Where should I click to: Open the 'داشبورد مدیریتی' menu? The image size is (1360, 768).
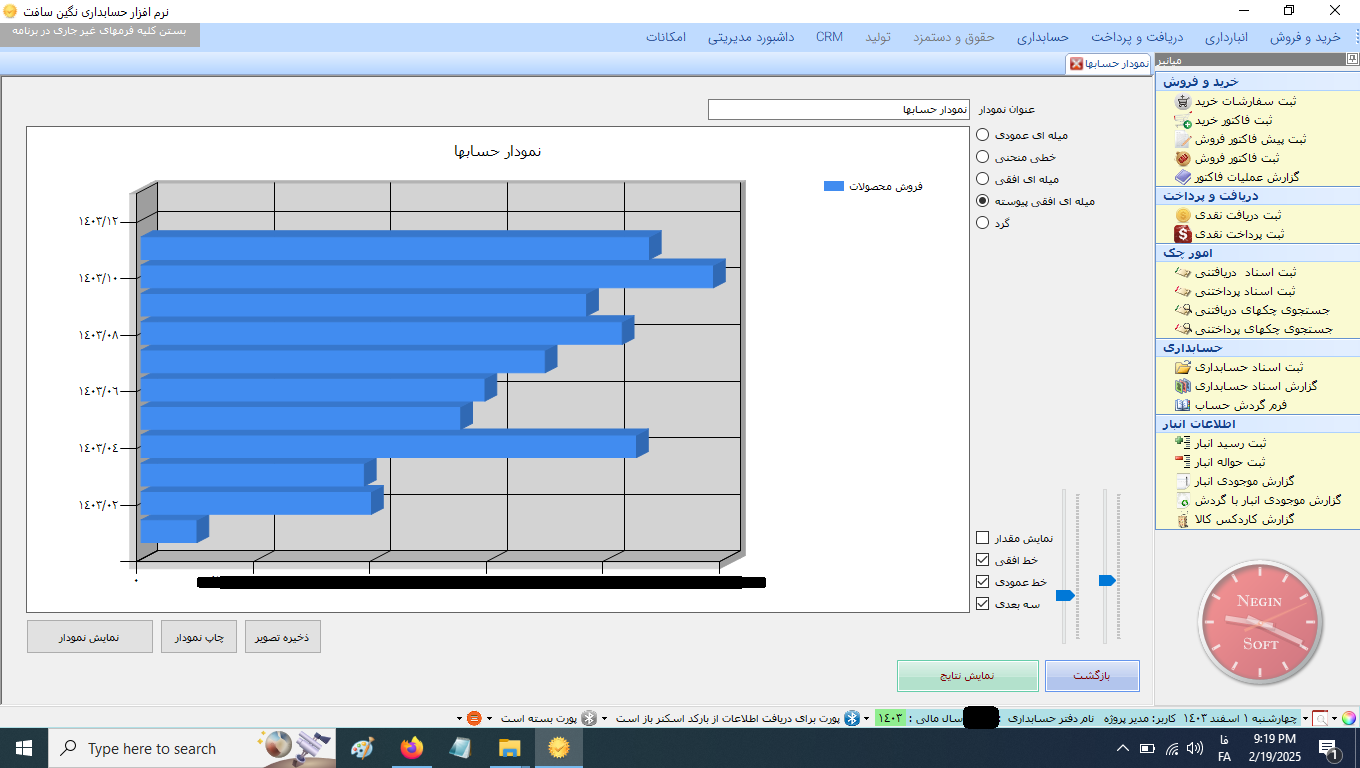(x=751, y=37)
